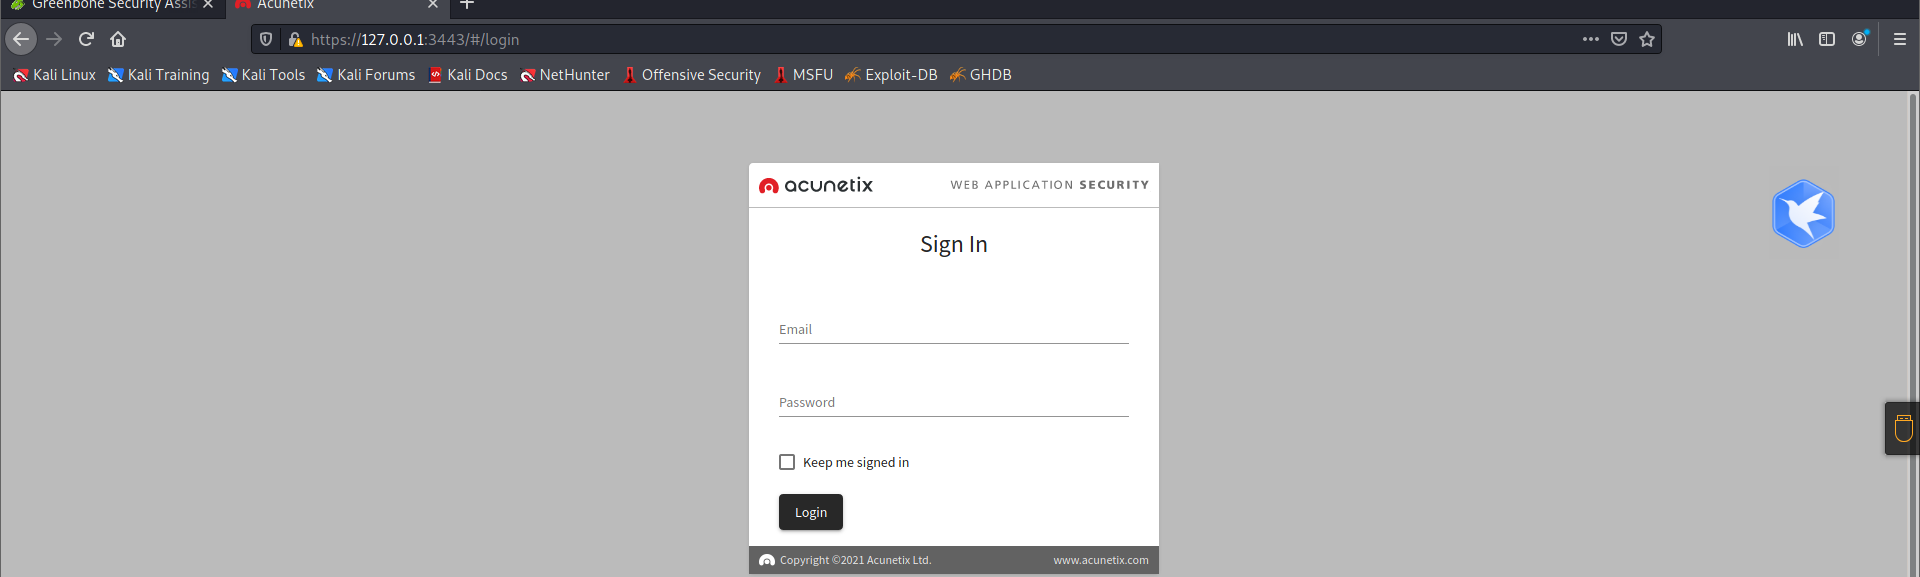Click the blue bird hexagon icon

pos(1803,213)
